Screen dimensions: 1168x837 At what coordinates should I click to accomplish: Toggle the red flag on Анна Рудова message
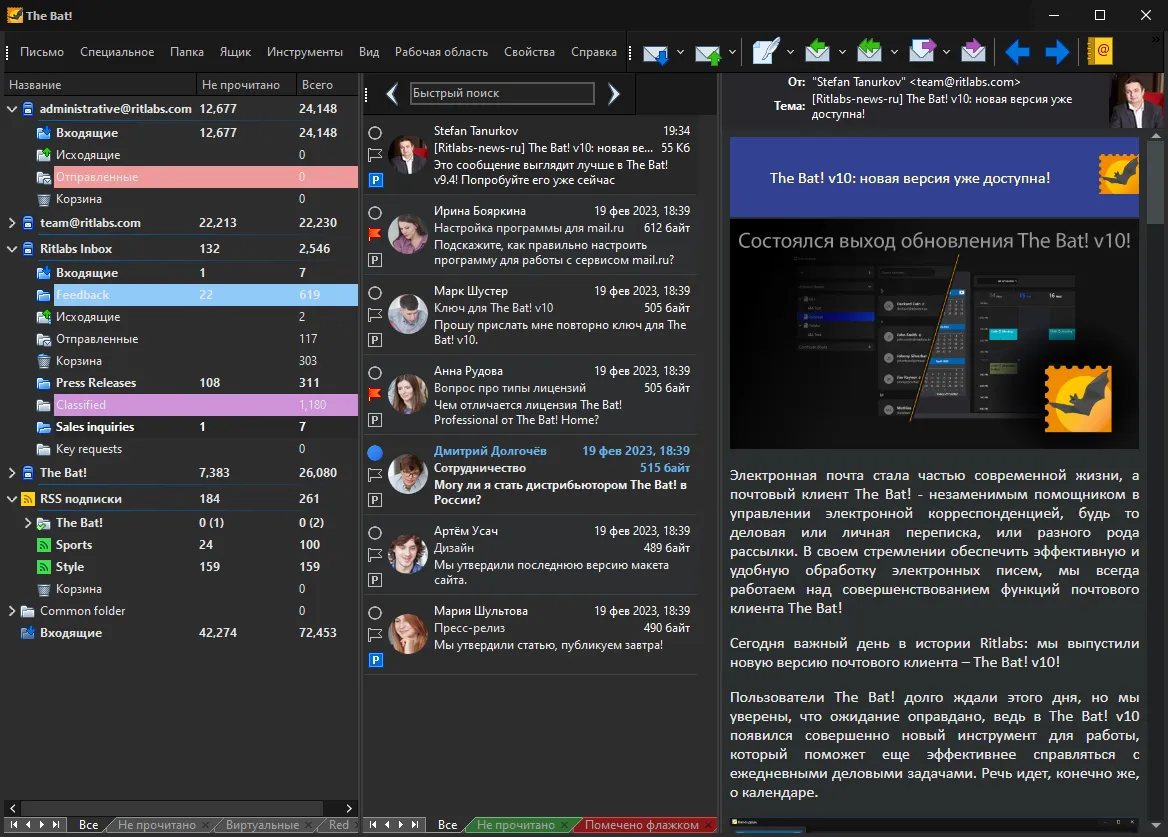tap(375, 394)
